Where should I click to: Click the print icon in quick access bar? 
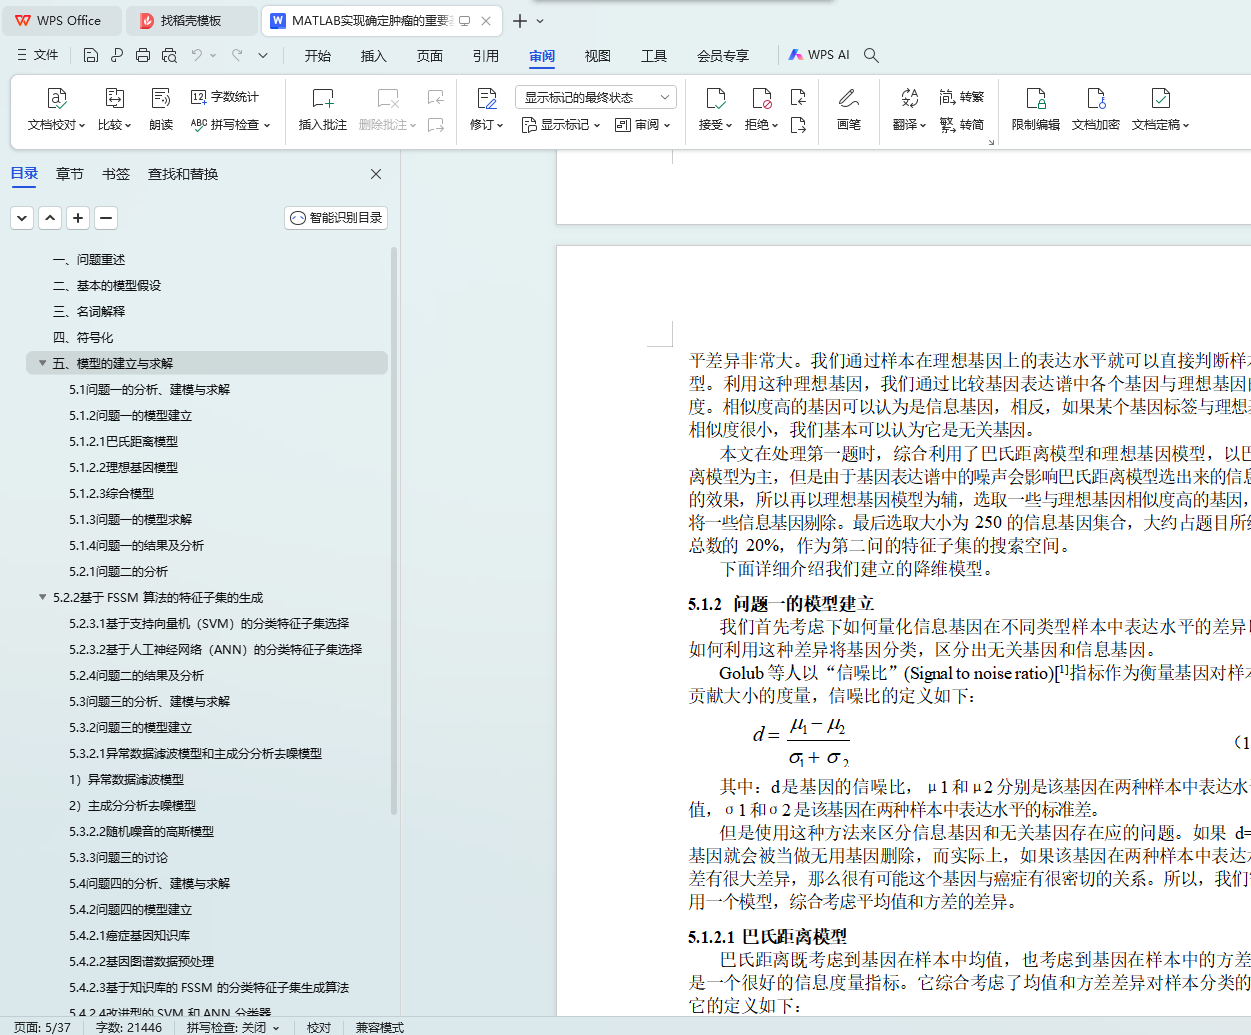coord(143,55)
